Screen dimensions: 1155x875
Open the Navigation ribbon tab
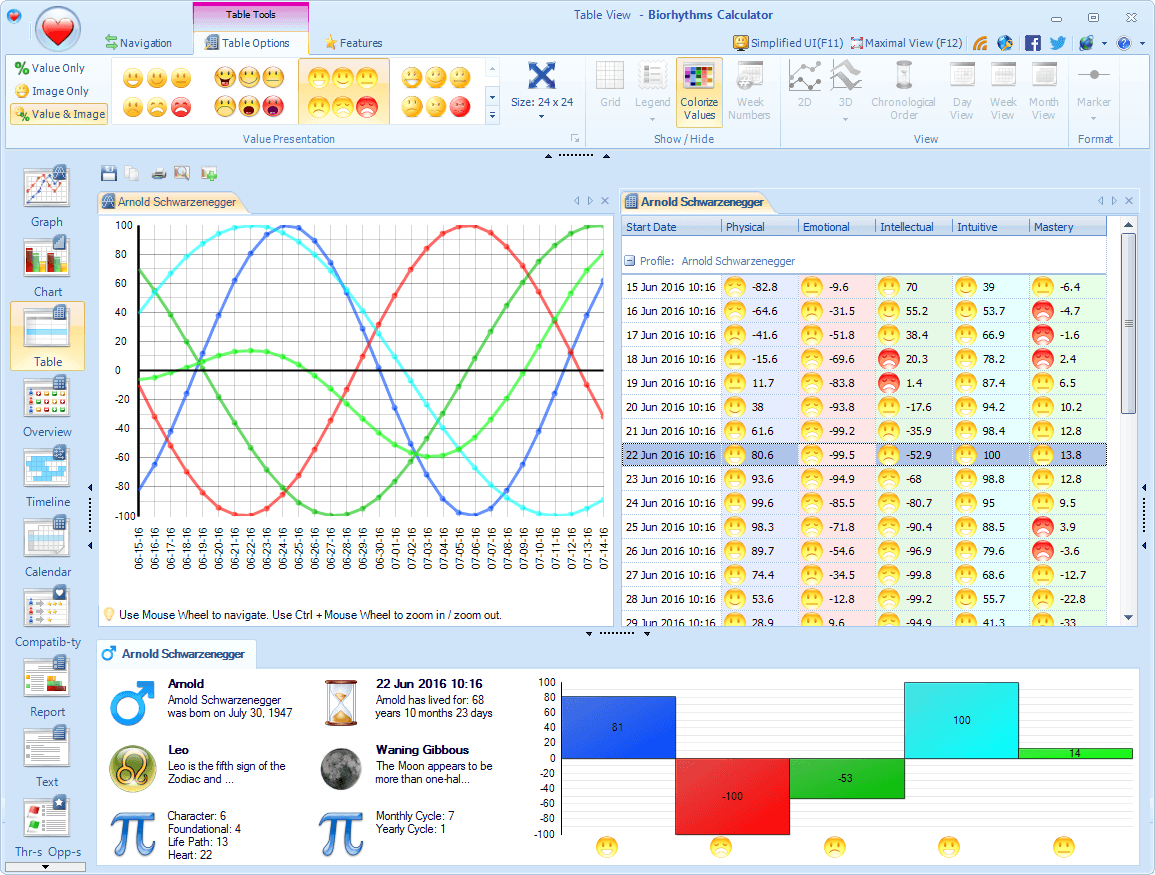pyautogui.click(x=138, y=43)
